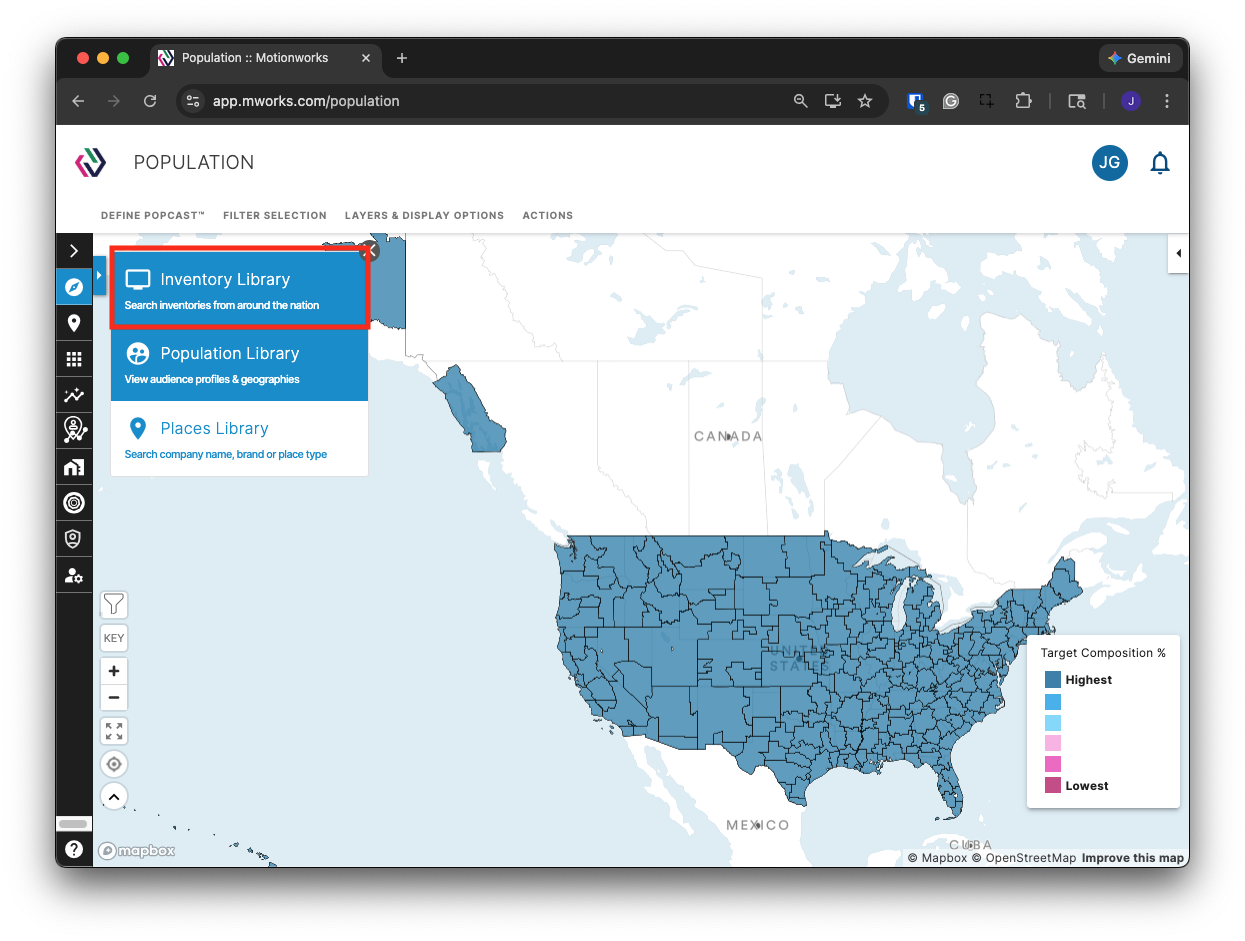Viewport: 1245px width, 941px height.
Task: Open the notifications bell
Action: pyautogui.click(x=1160, y=163)
